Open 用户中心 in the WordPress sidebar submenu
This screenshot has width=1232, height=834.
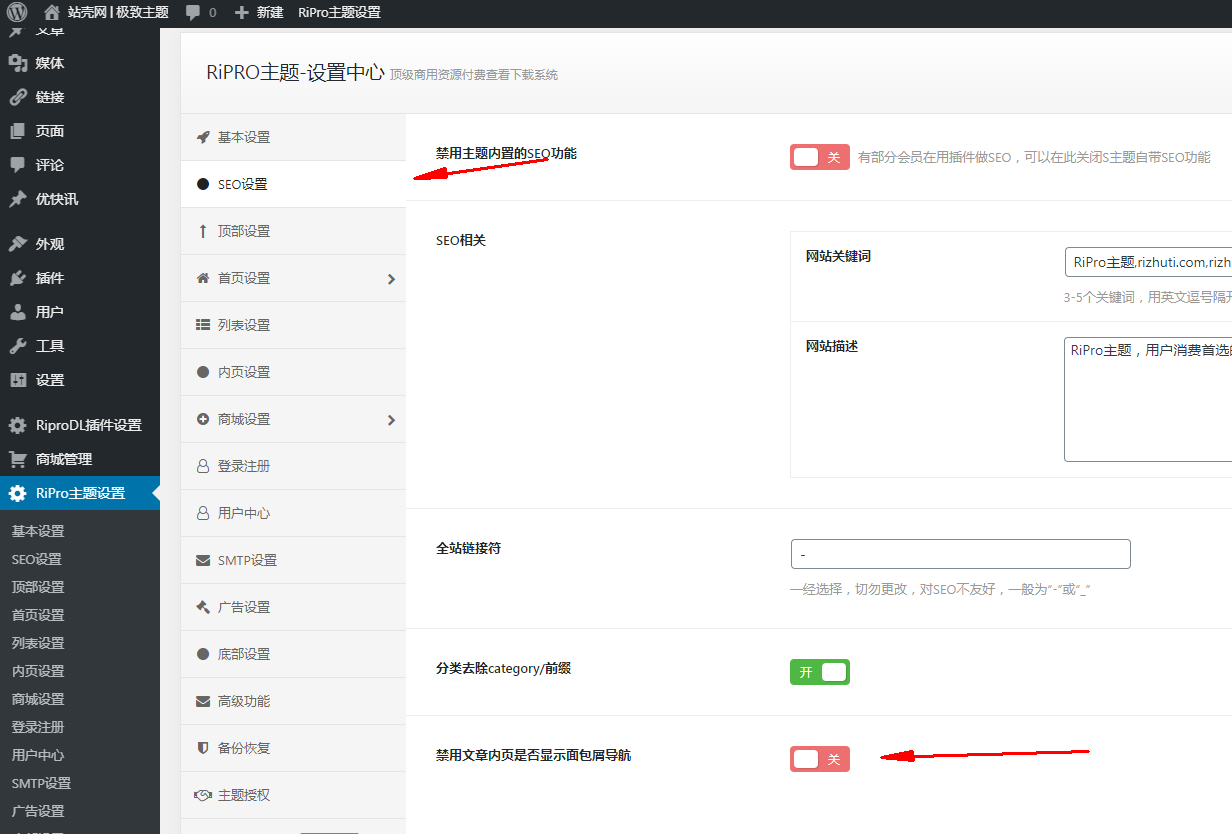(38, 755)
